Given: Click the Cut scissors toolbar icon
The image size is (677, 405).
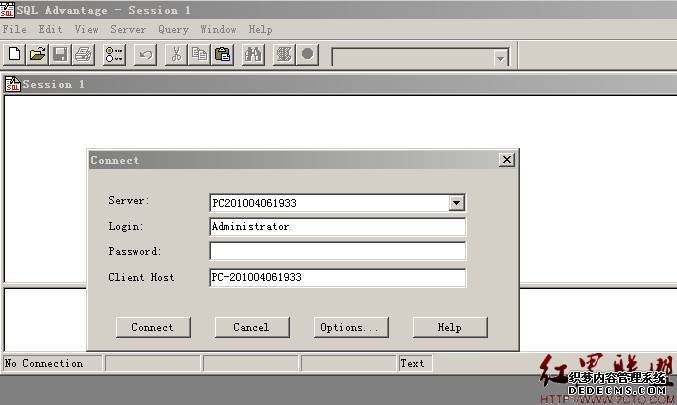Looking at the screenshot, I should pyautogui.click(x=176, y=55).
